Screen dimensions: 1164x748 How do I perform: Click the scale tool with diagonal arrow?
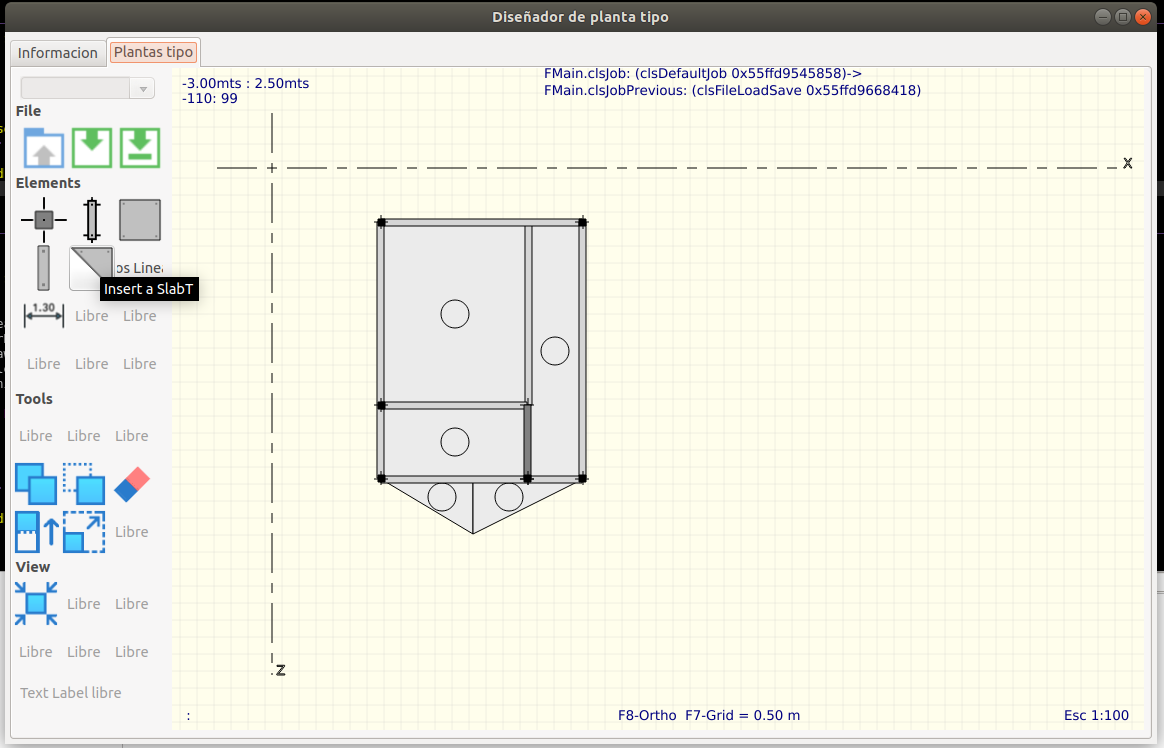pyautogui.click(x=84, y=532)
